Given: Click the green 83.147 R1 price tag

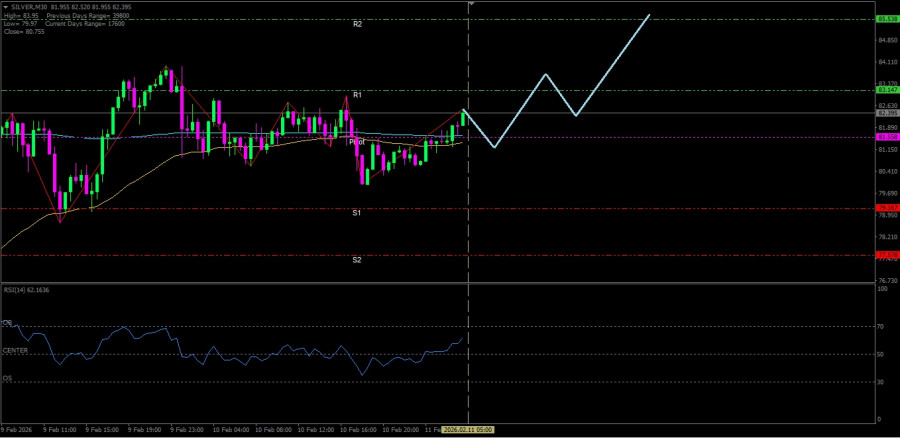Looking at the screenshot, I should 885,90.
